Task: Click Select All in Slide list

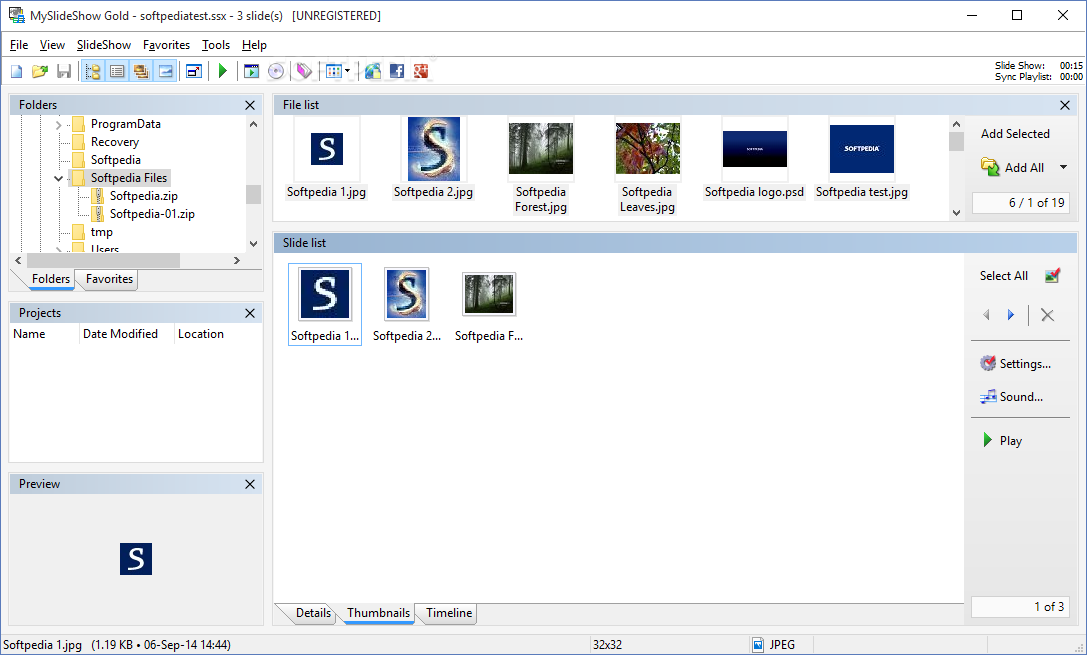Action: [1003, 276]
